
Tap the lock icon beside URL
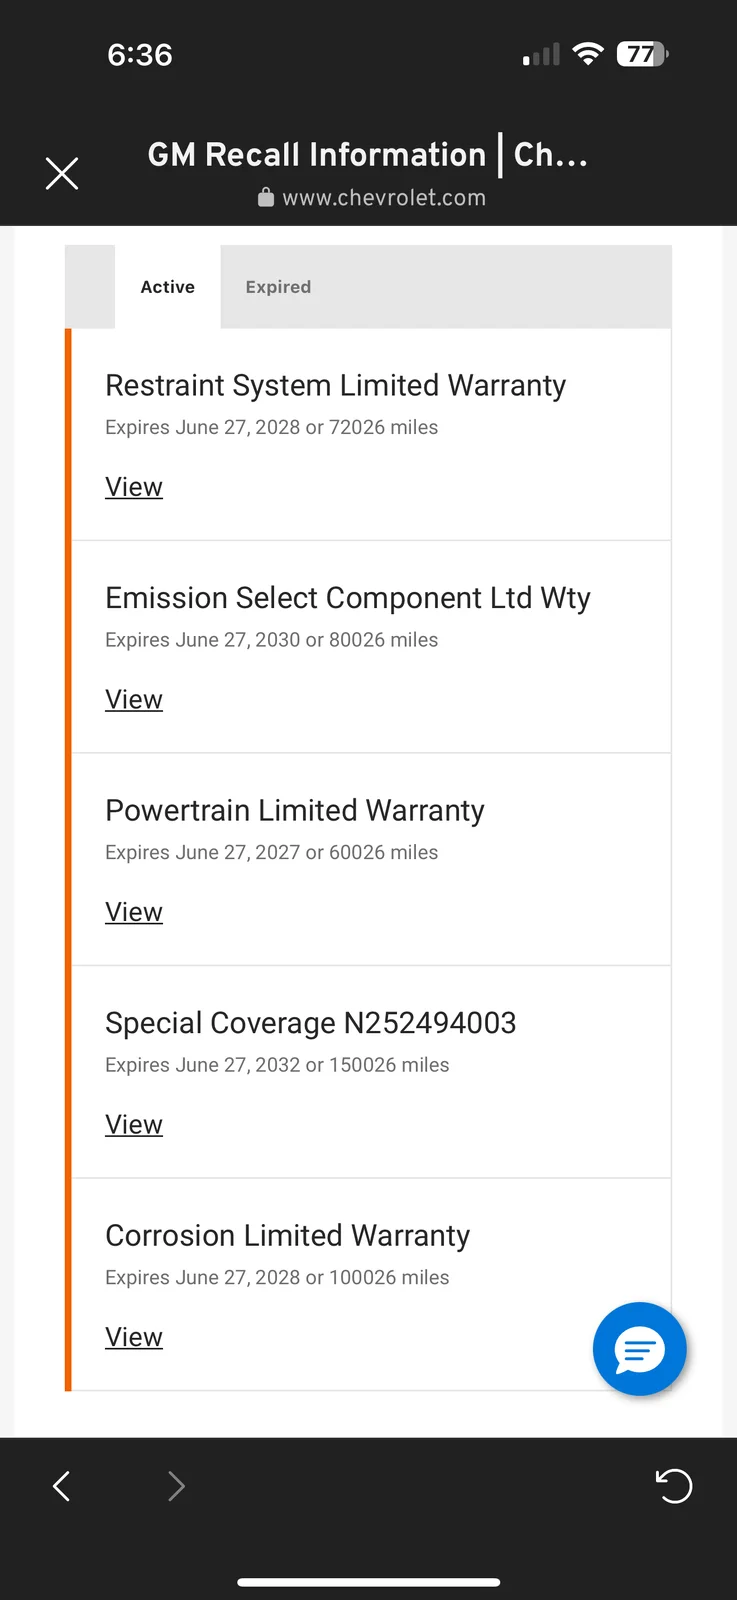click(266, 198)
